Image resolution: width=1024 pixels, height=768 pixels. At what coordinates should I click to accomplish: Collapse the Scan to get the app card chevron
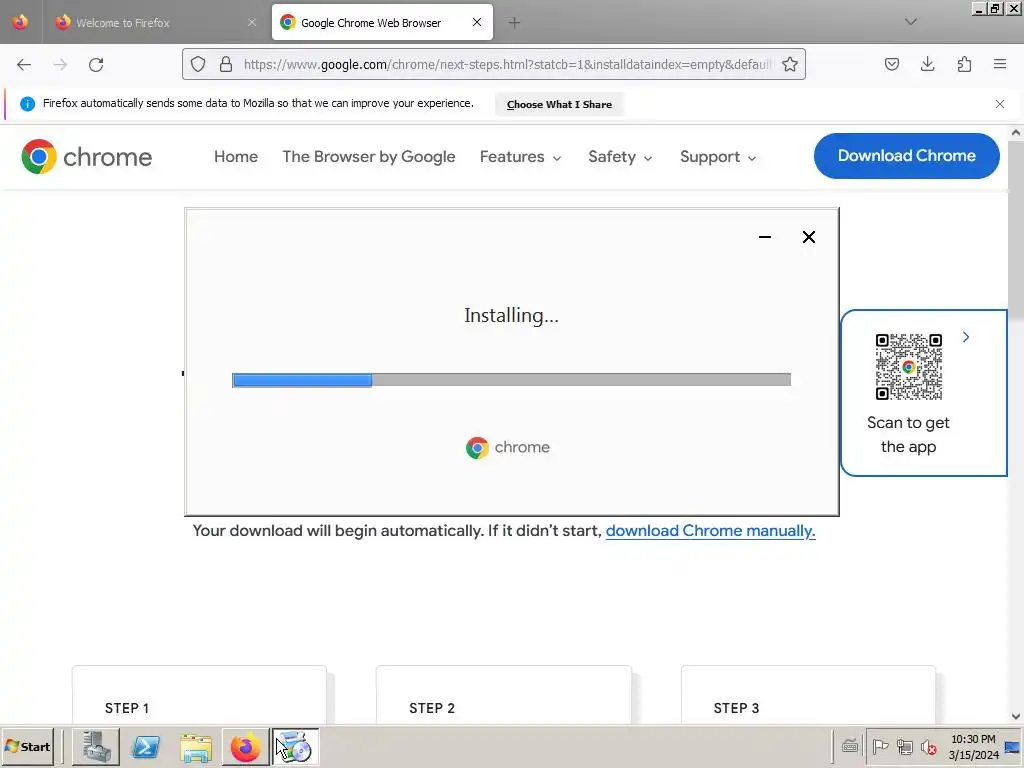click(966, 337)
